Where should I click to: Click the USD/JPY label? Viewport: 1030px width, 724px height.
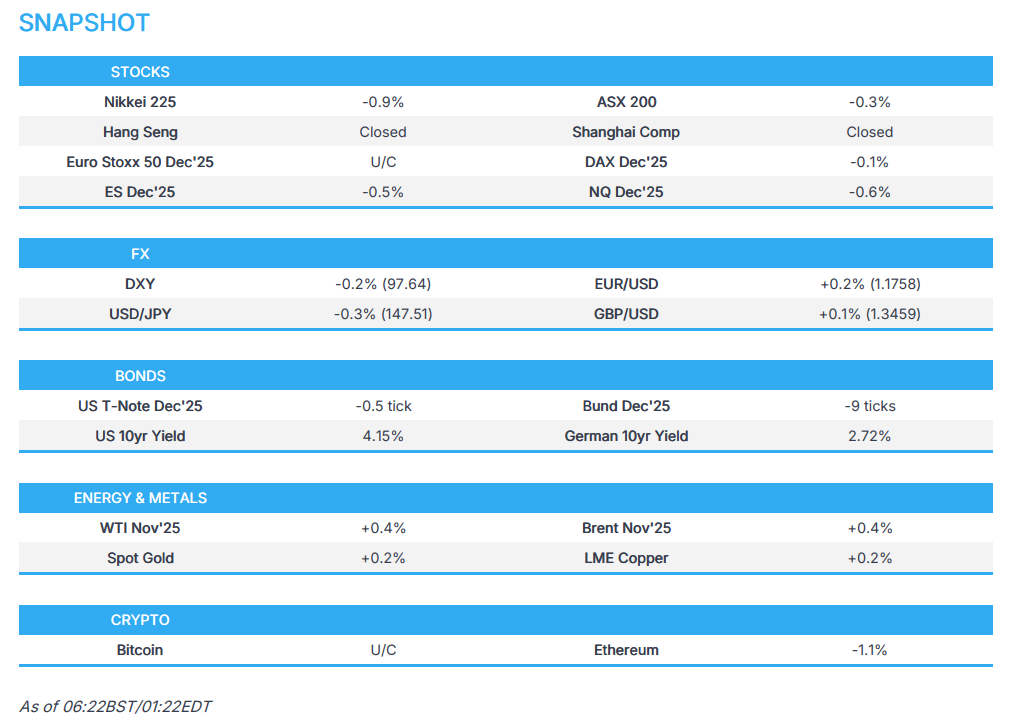140,314
